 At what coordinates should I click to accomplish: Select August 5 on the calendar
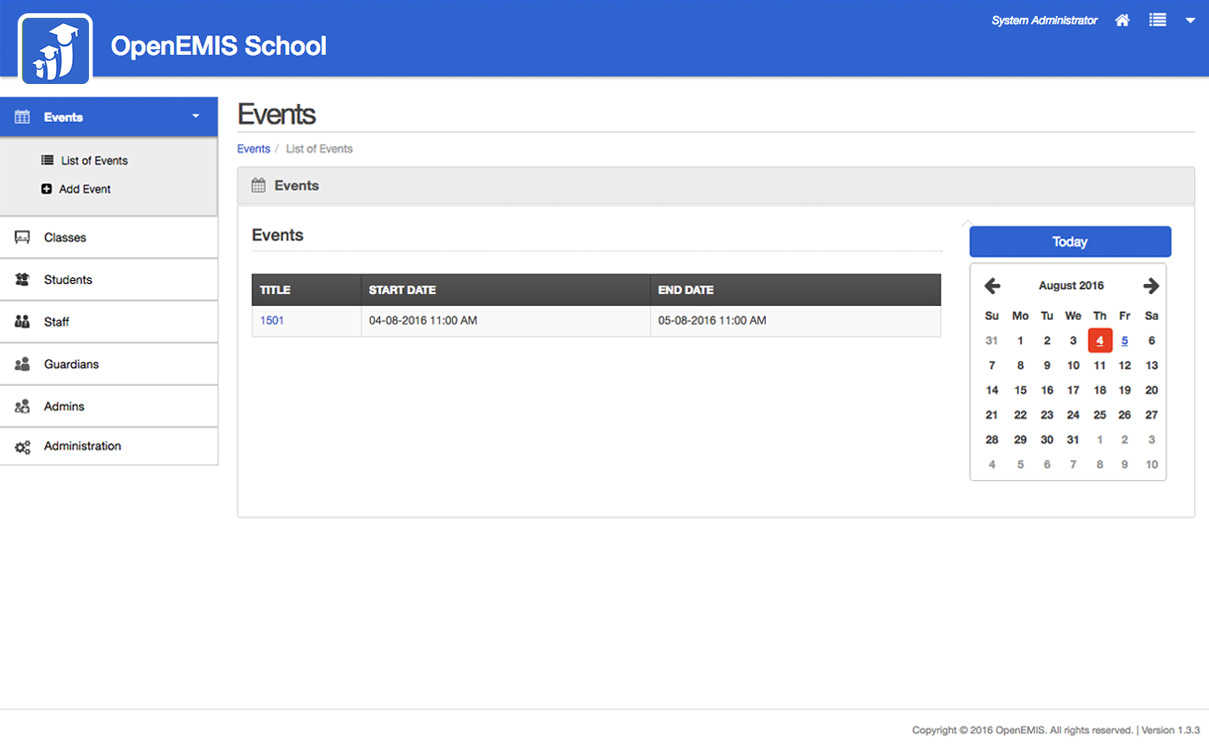[1125, 341]
